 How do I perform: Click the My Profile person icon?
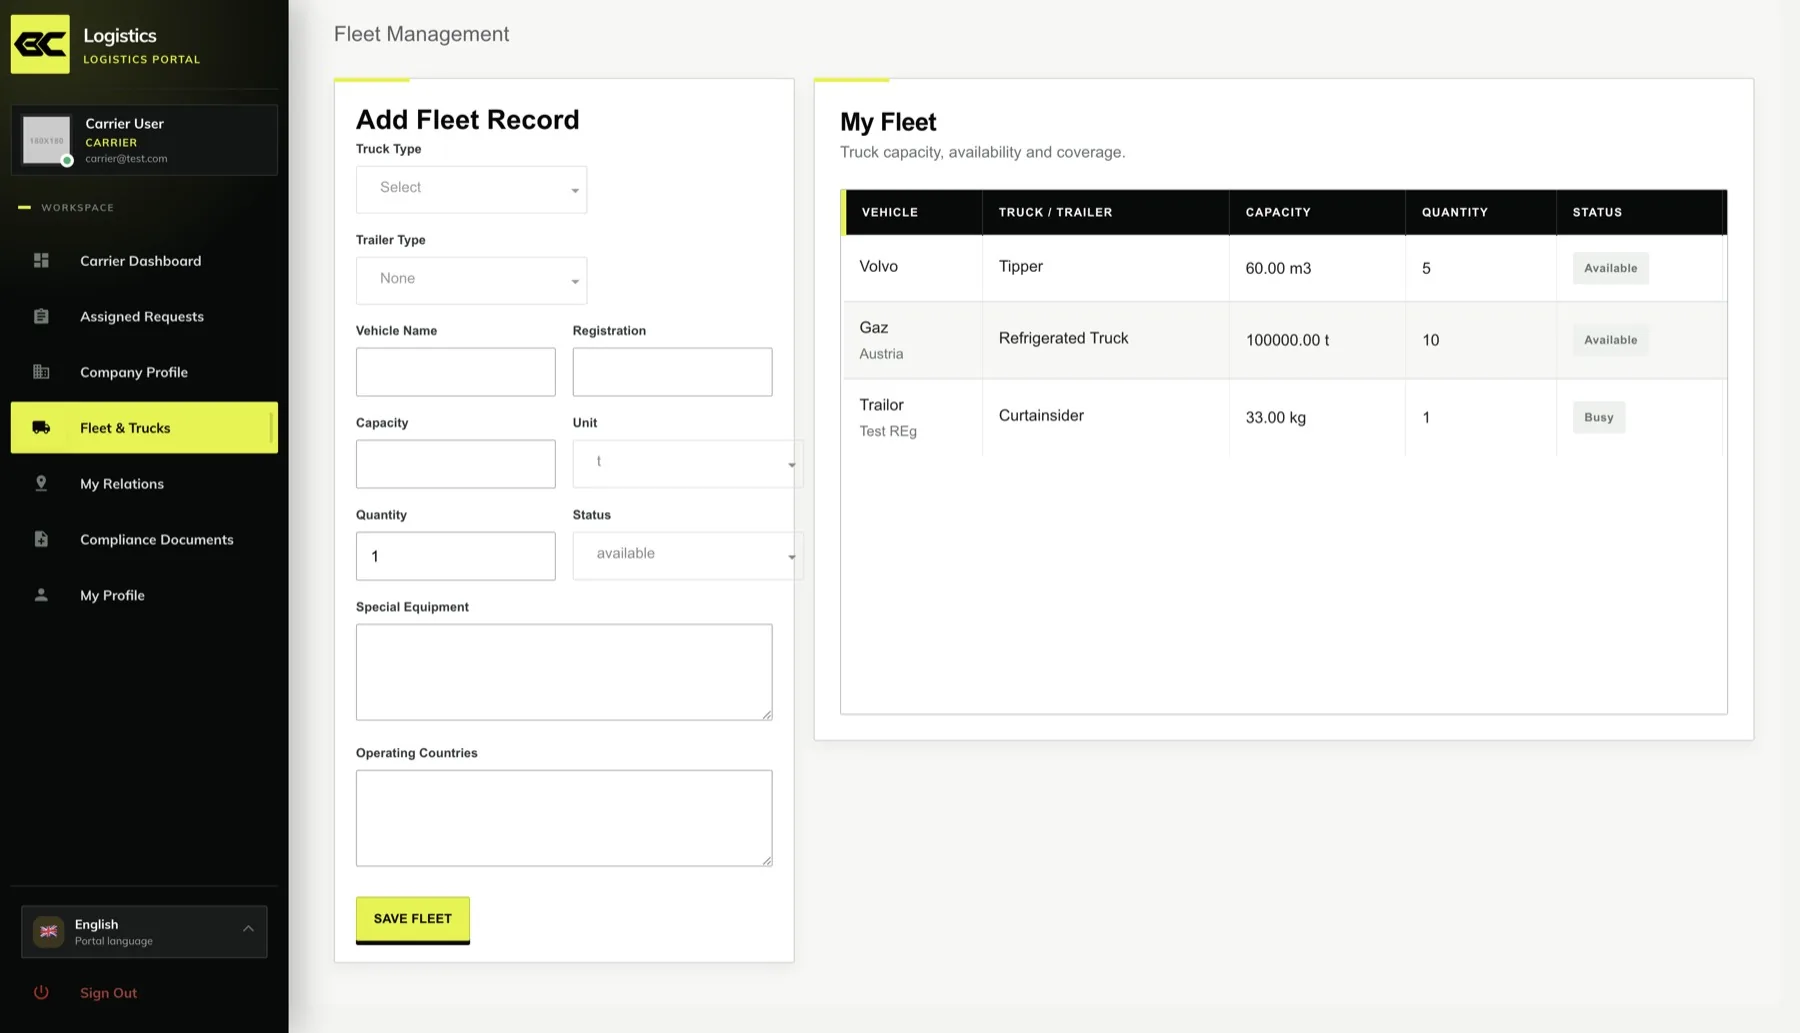(41, 595)
